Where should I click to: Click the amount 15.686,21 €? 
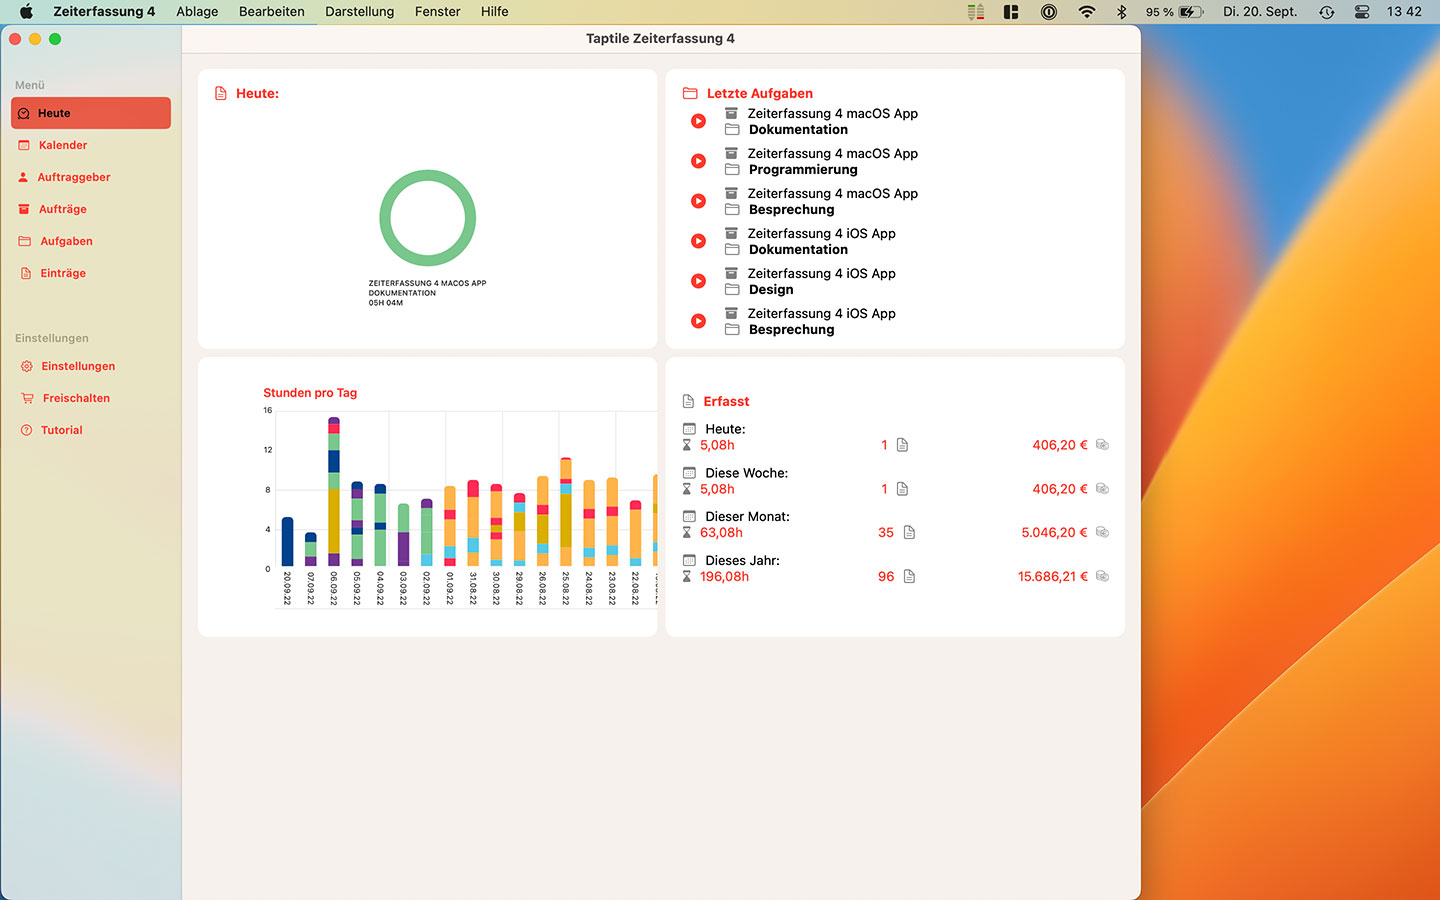point(1053,577)
